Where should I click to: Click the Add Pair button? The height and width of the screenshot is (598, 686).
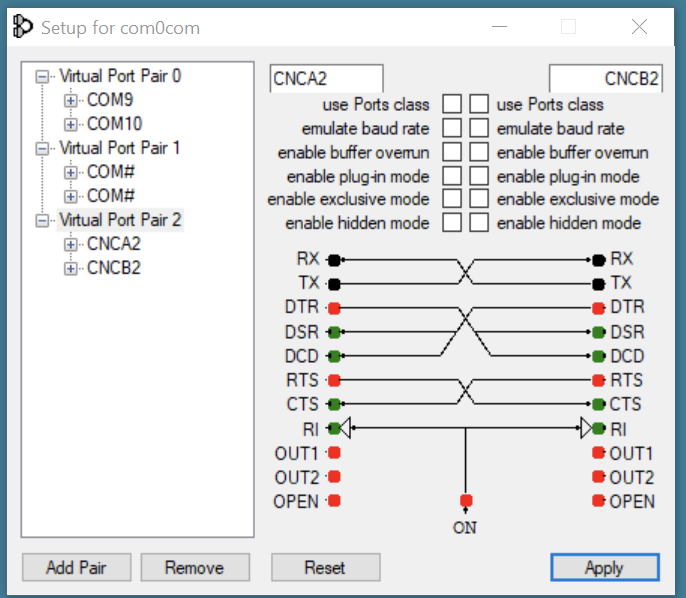coord(76,568)
